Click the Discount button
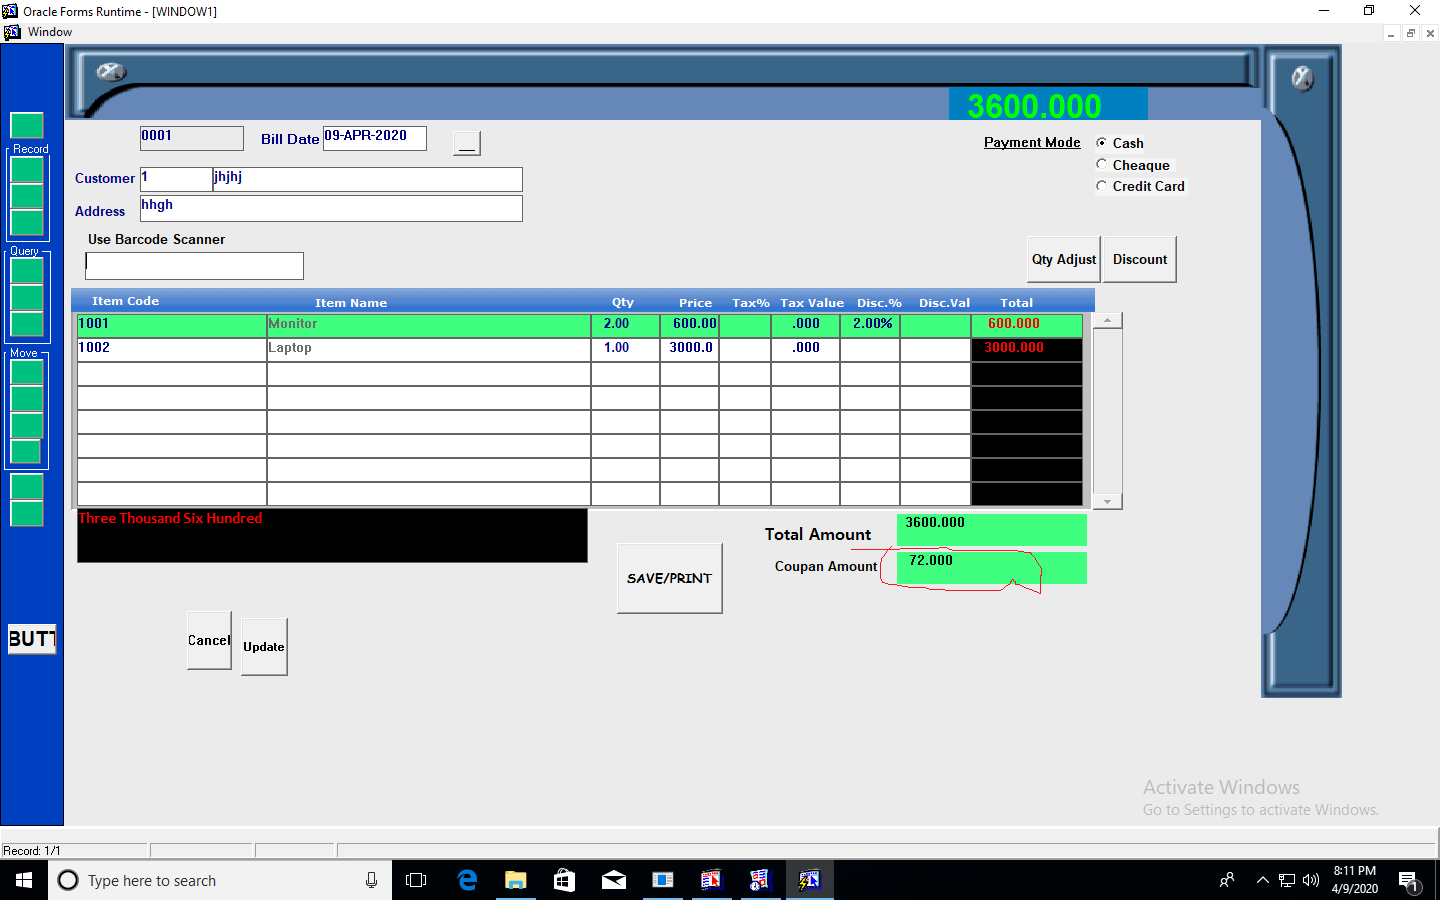Viewport: 1440px width, 900px height. tap(1140, 260)
